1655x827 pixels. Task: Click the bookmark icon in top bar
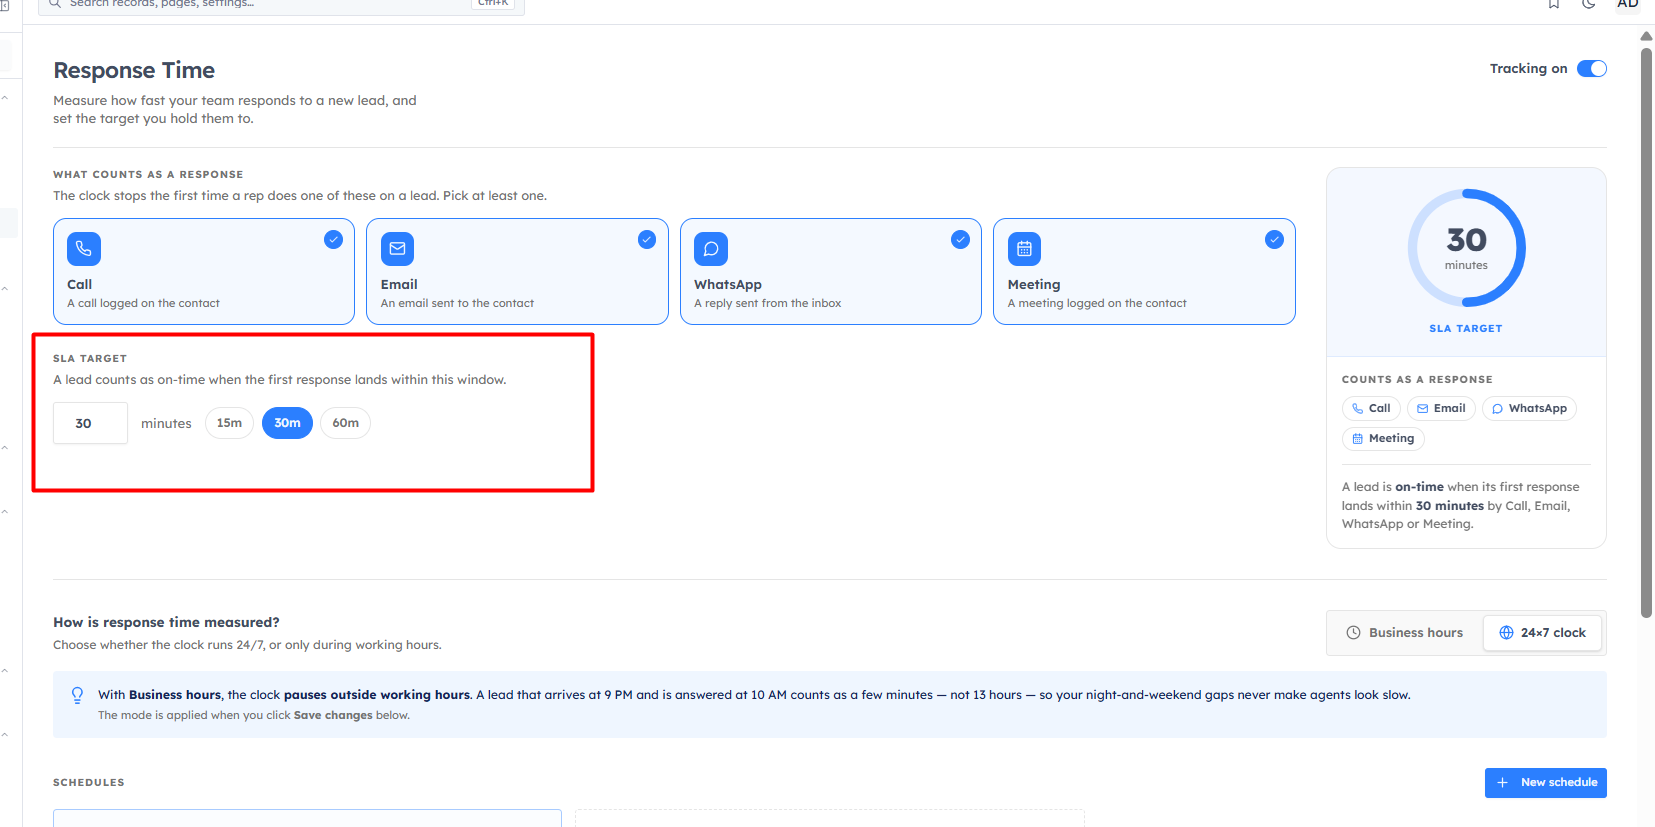tap(1554, 4)
